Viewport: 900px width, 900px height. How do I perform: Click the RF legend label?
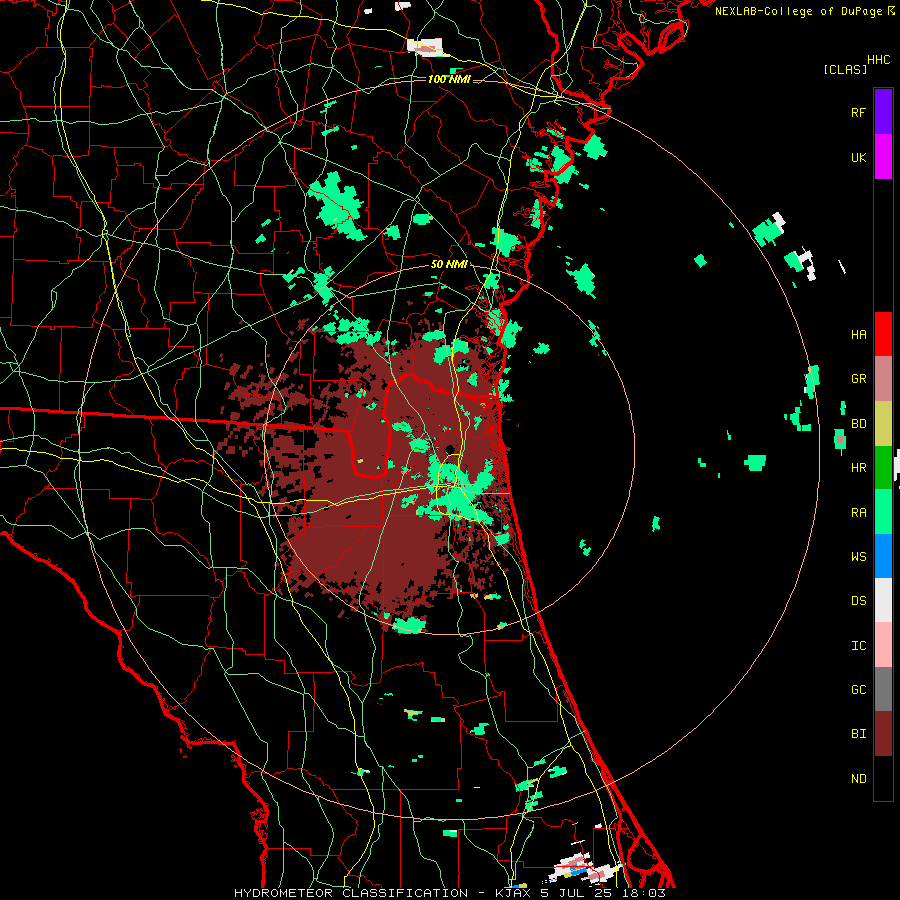click(x=858, y=112)
